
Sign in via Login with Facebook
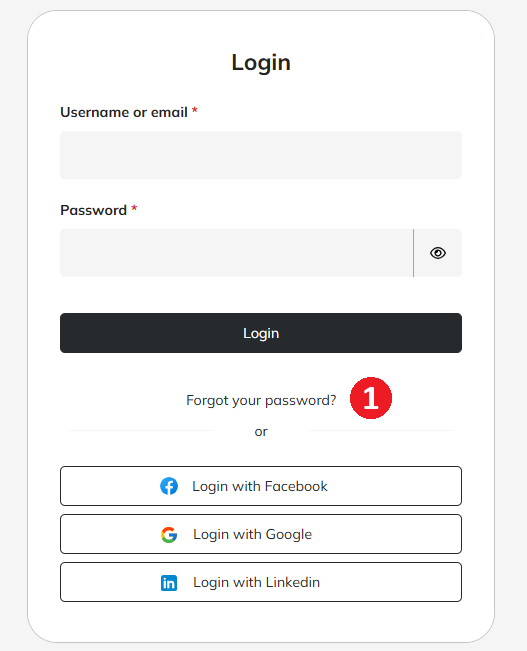pos(261,486)
